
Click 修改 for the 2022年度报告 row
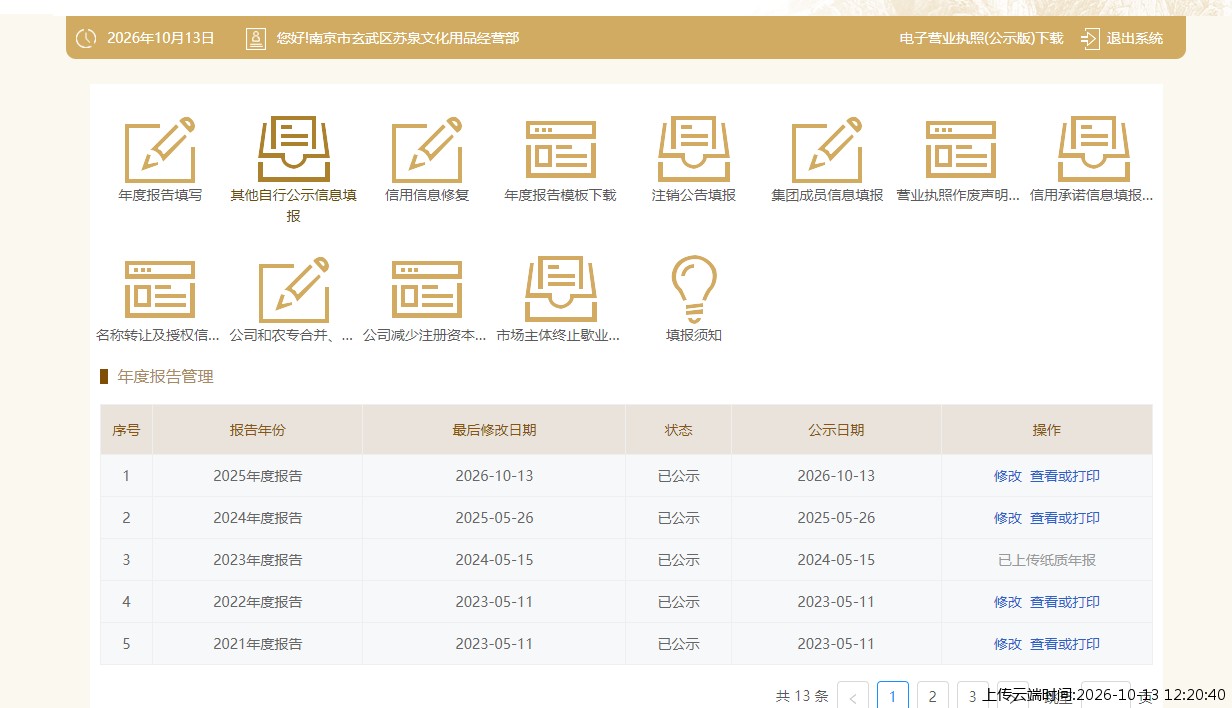pos(1008,603)
